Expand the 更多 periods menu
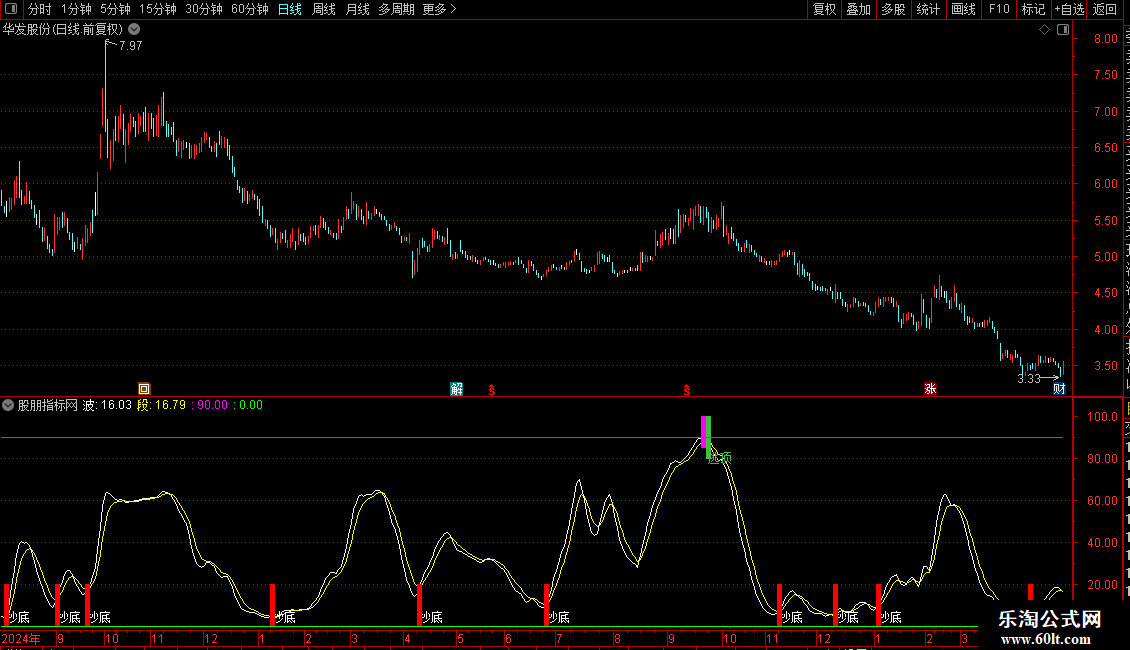Image resolution: width=1130 pixels, height=650 pixels. pyautogui.click(x=439, y=9)
